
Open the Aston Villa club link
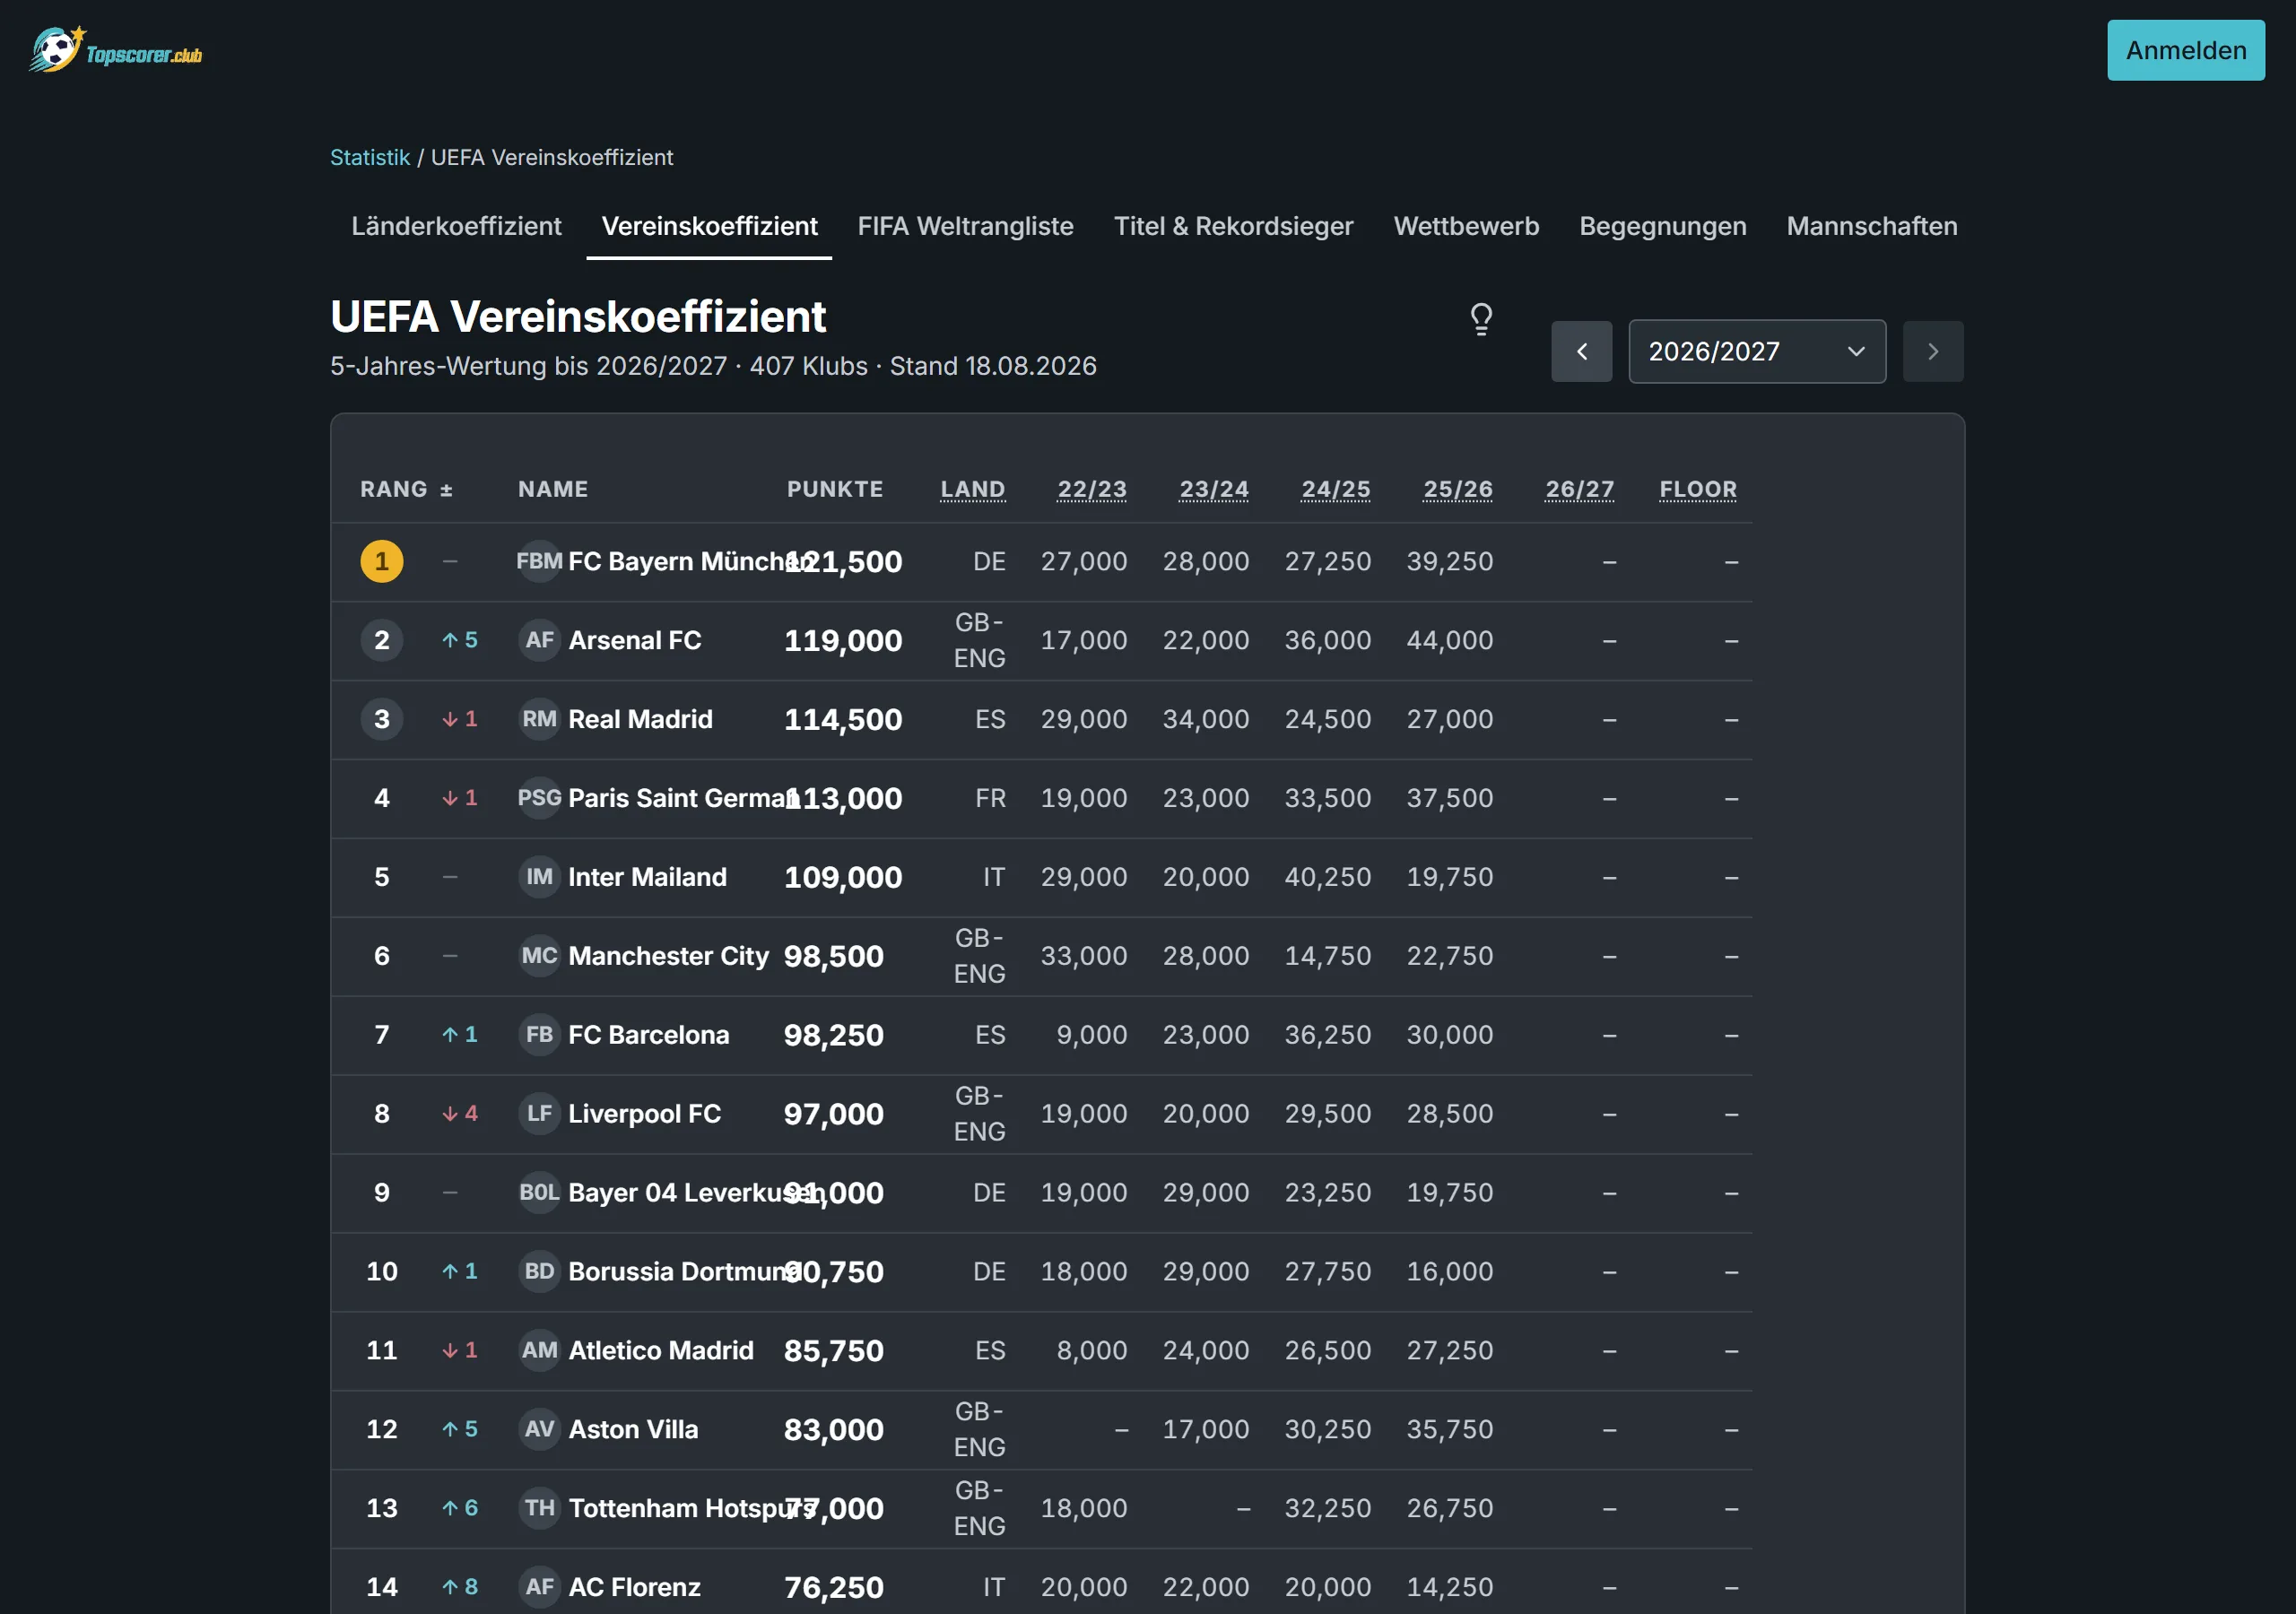click(633, 1430)
